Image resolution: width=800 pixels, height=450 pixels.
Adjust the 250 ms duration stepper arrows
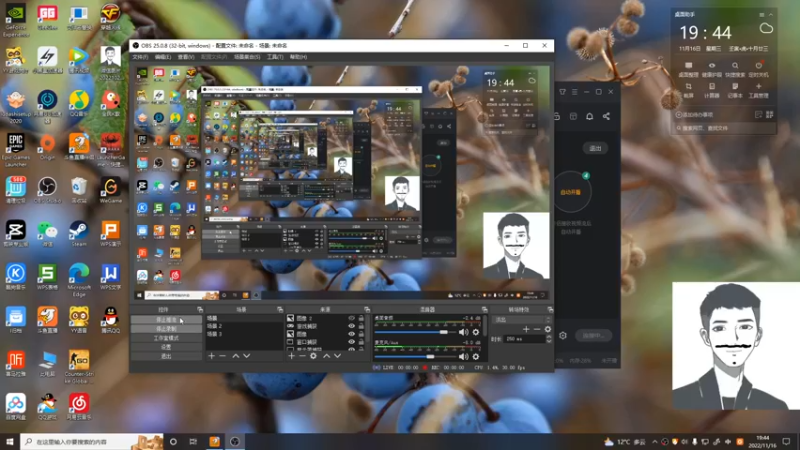548,339
